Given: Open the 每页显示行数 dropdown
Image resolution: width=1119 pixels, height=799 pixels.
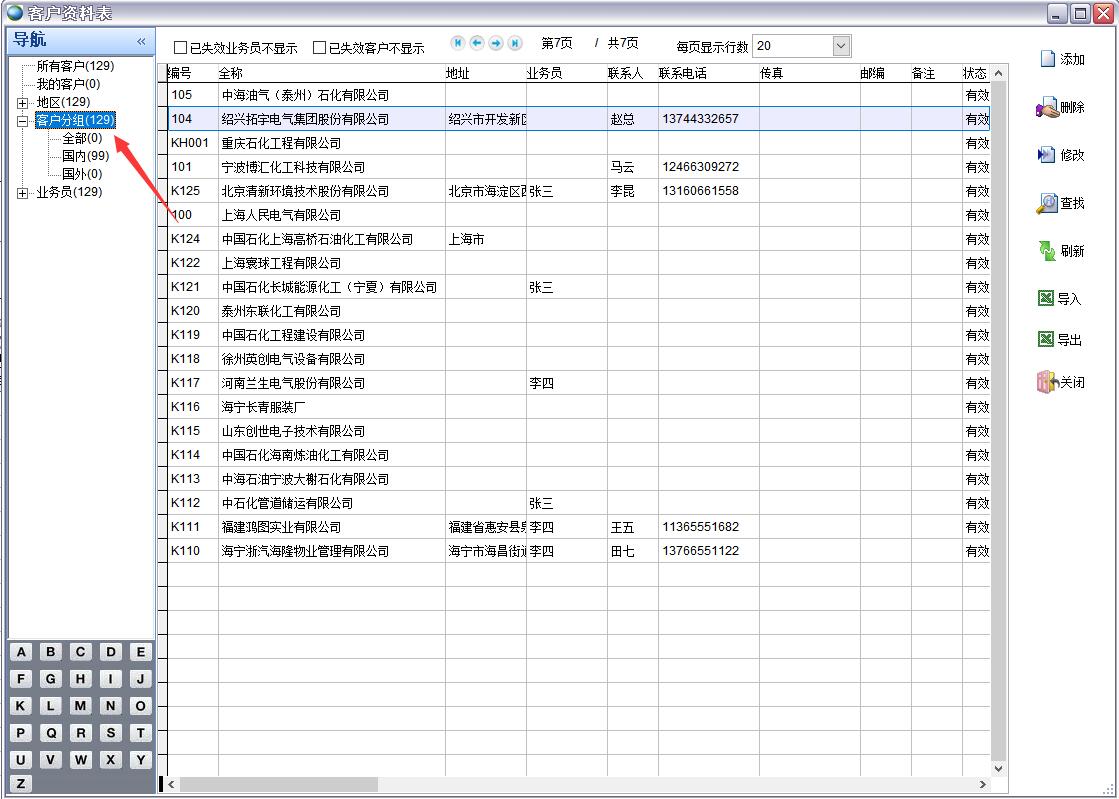Looking at the screenshot, I should (x=841, y=46).
